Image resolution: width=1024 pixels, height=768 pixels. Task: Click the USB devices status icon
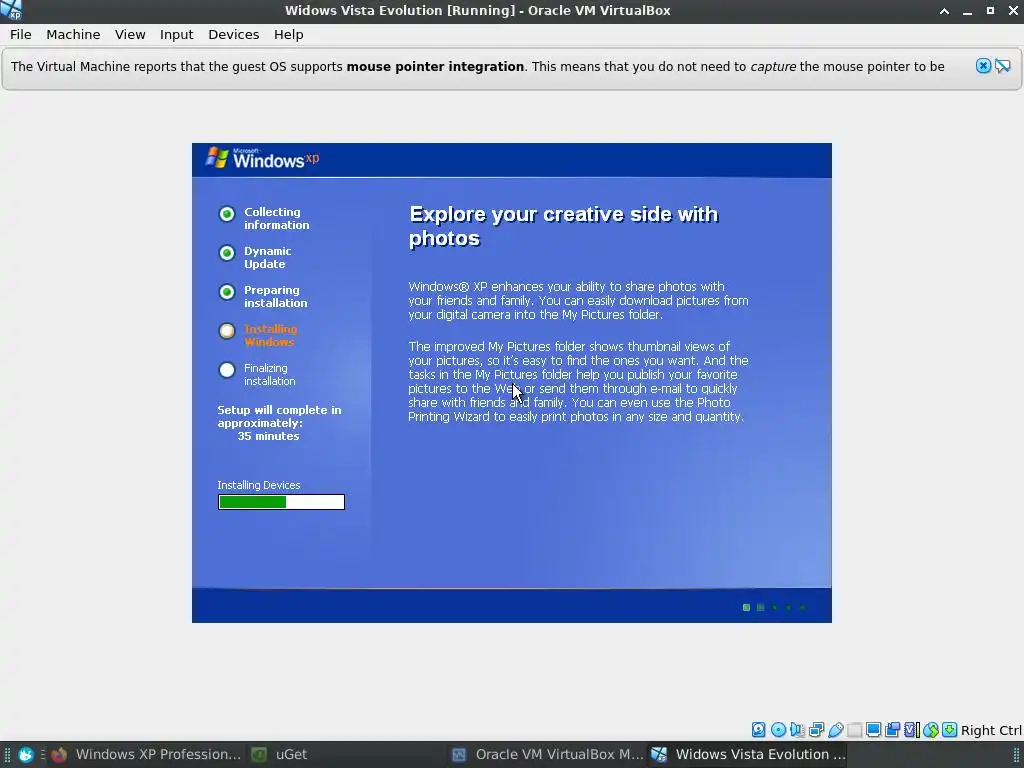click(x=835, y=729)
